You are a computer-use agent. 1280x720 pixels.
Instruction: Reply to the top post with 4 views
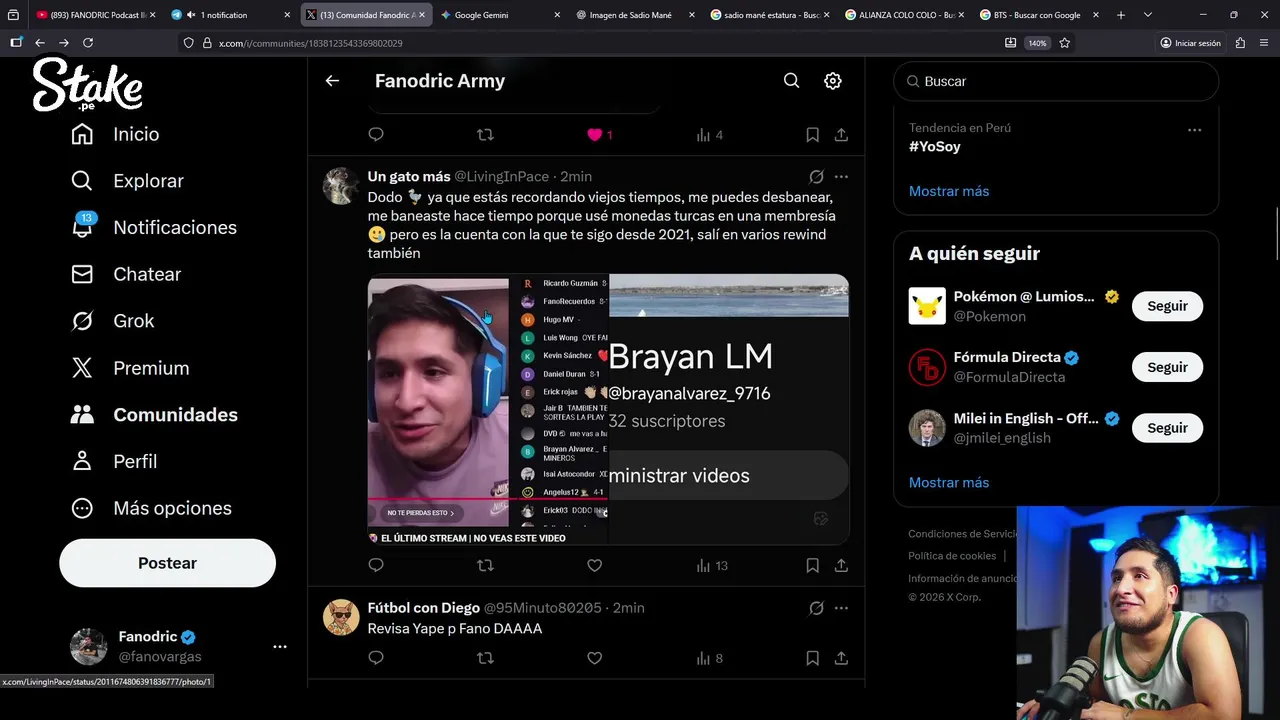tap(376, 135)
